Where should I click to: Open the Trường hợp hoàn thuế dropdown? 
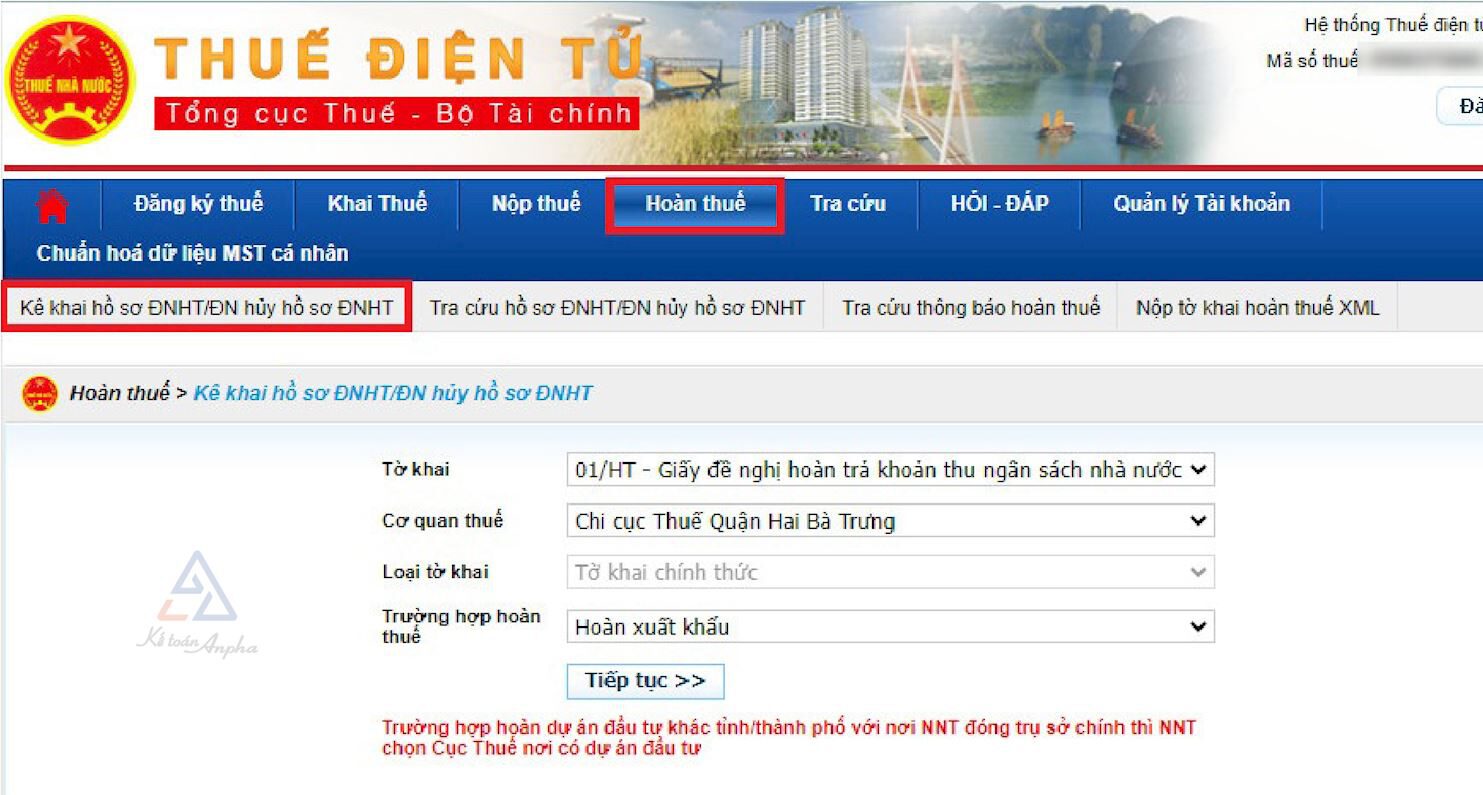click(890, 626)
